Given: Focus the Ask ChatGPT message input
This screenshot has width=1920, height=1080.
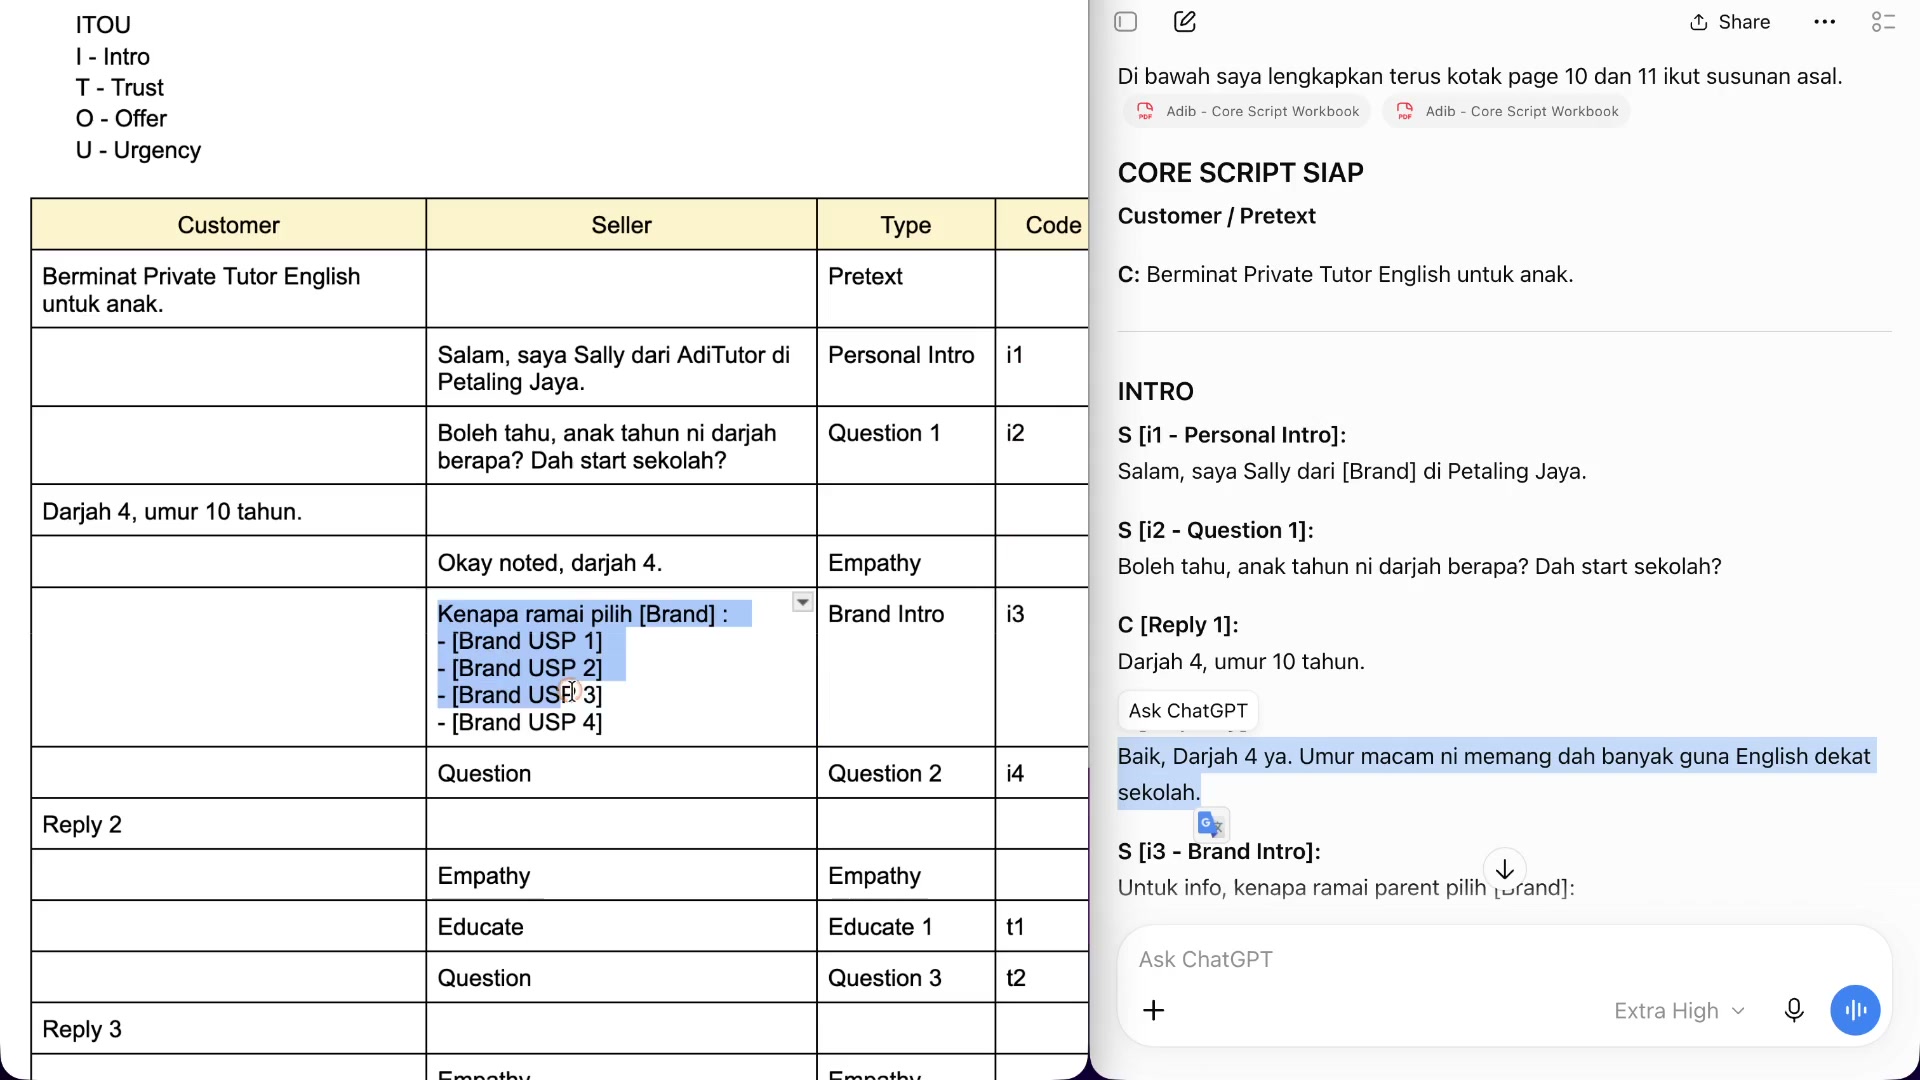Looking at the screenshot, I should (x=1504, y=960).
